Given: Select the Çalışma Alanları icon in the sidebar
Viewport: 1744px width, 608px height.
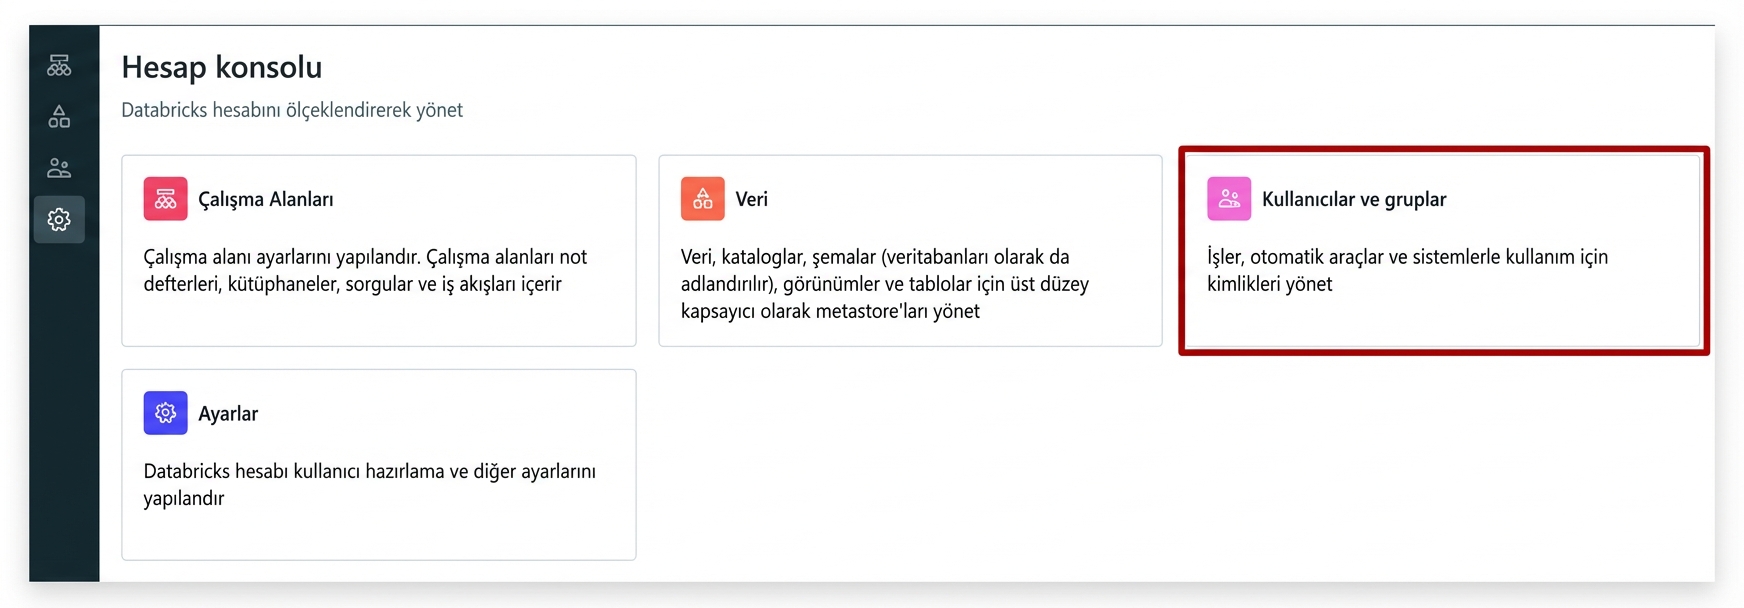Looking at the screenshot, I should pyautogui.click(x=59, y=65).
